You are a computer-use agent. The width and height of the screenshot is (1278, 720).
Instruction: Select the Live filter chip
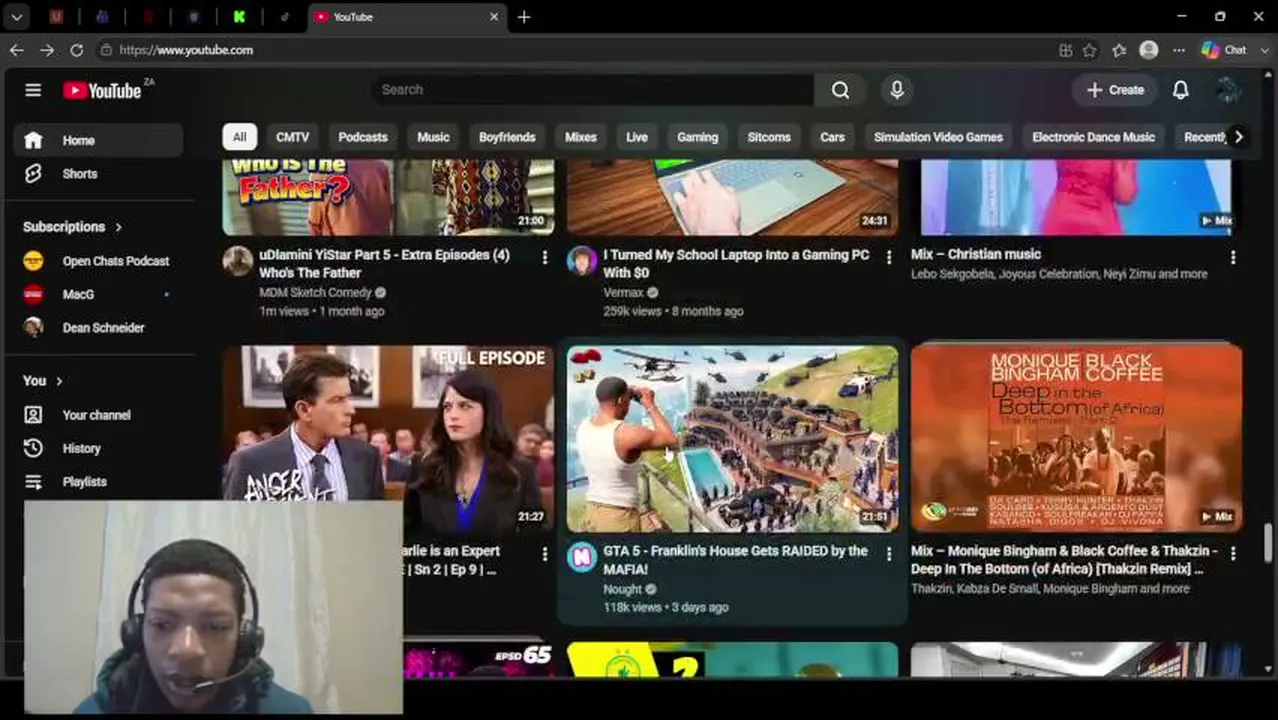[x=637, y=137]
